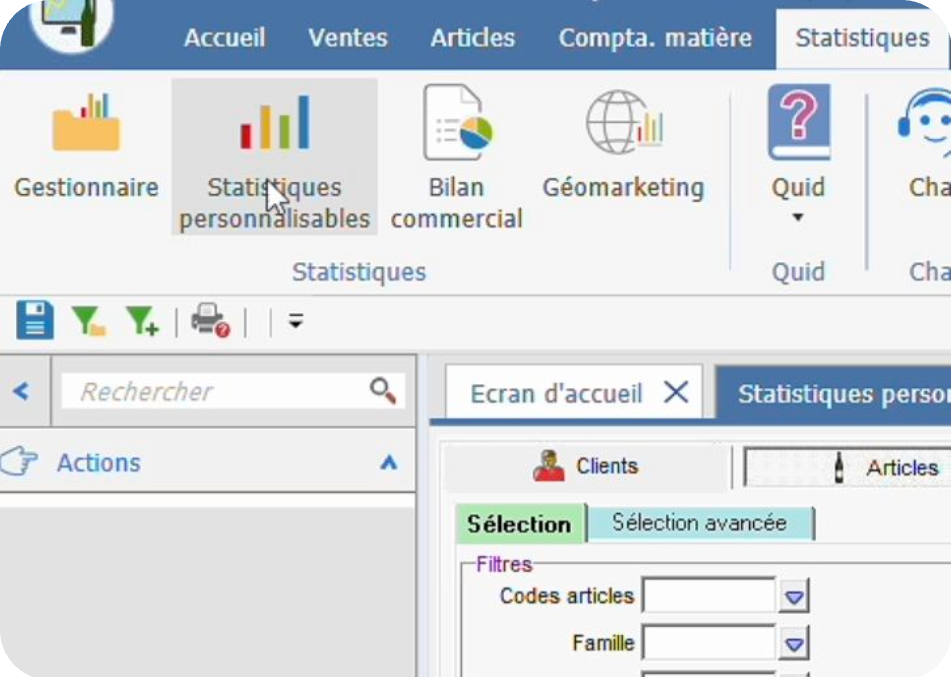Open a saved filter with the funnel-folder icon

(x=89, y=320)
